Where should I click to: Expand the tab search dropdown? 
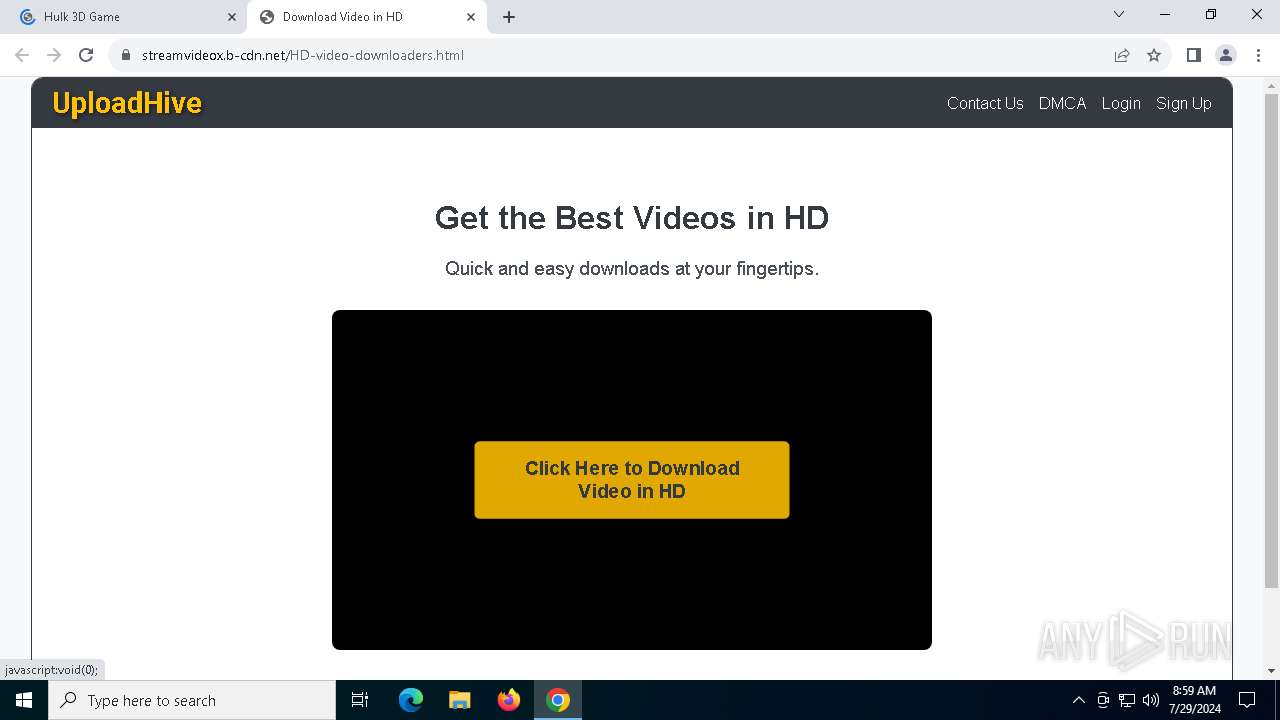[1119, 15]
